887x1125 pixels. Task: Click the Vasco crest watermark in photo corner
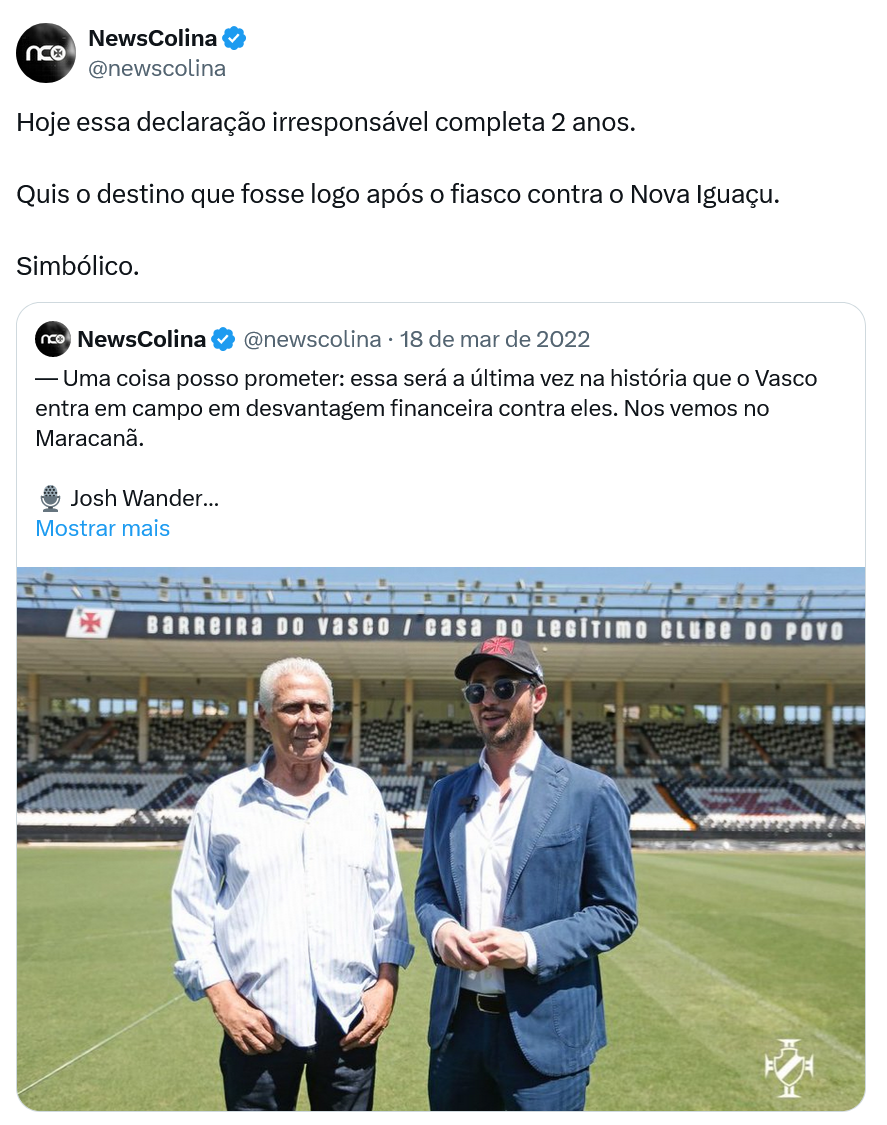[788, 1067]
